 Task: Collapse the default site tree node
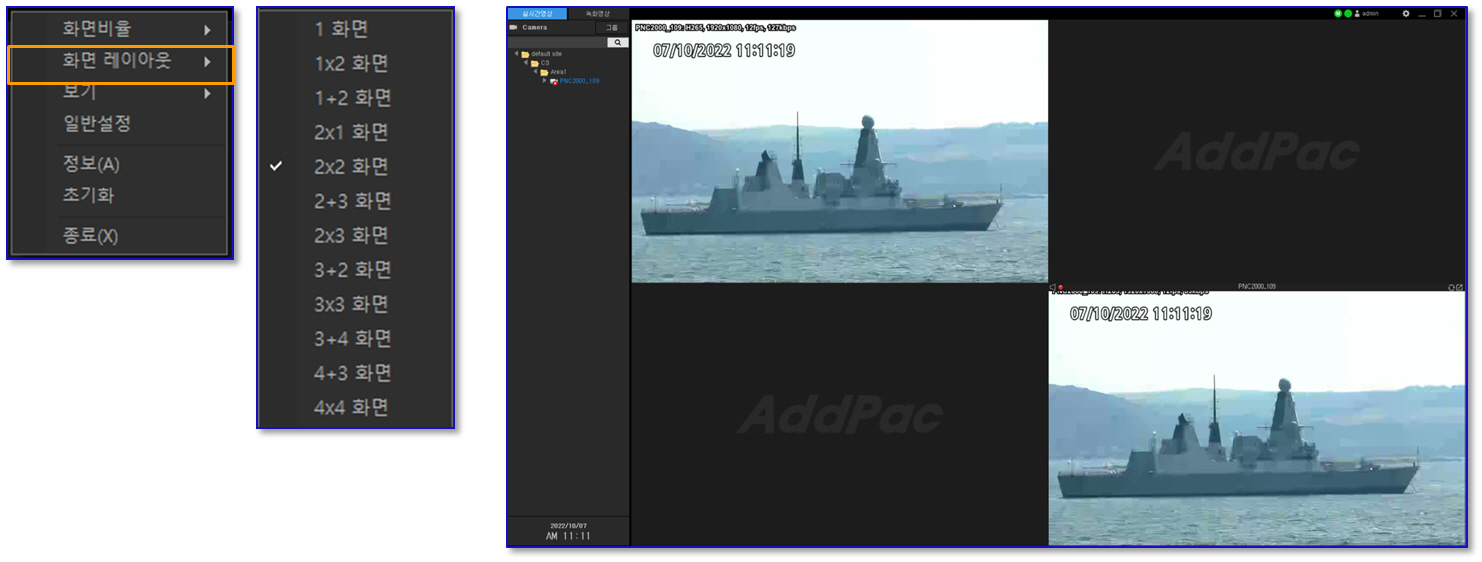tap(517, 54)
